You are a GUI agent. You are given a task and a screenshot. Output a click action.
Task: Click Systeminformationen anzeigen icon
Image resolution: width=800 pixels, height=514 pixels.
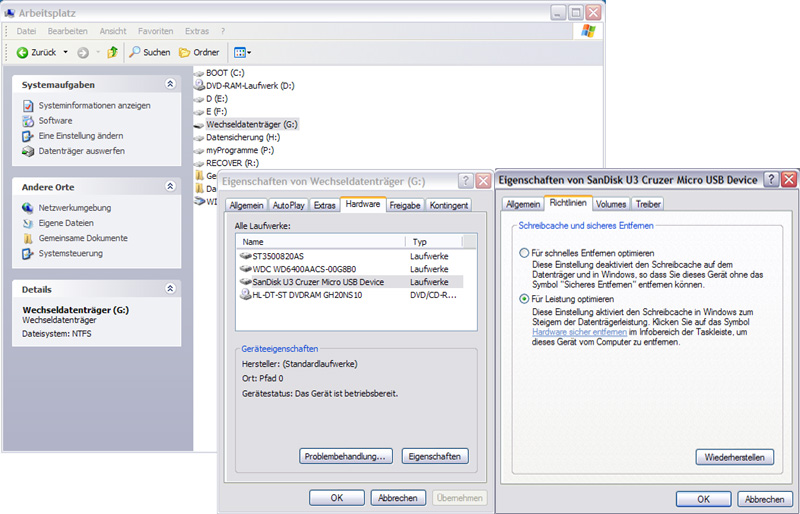coord(28,106)
